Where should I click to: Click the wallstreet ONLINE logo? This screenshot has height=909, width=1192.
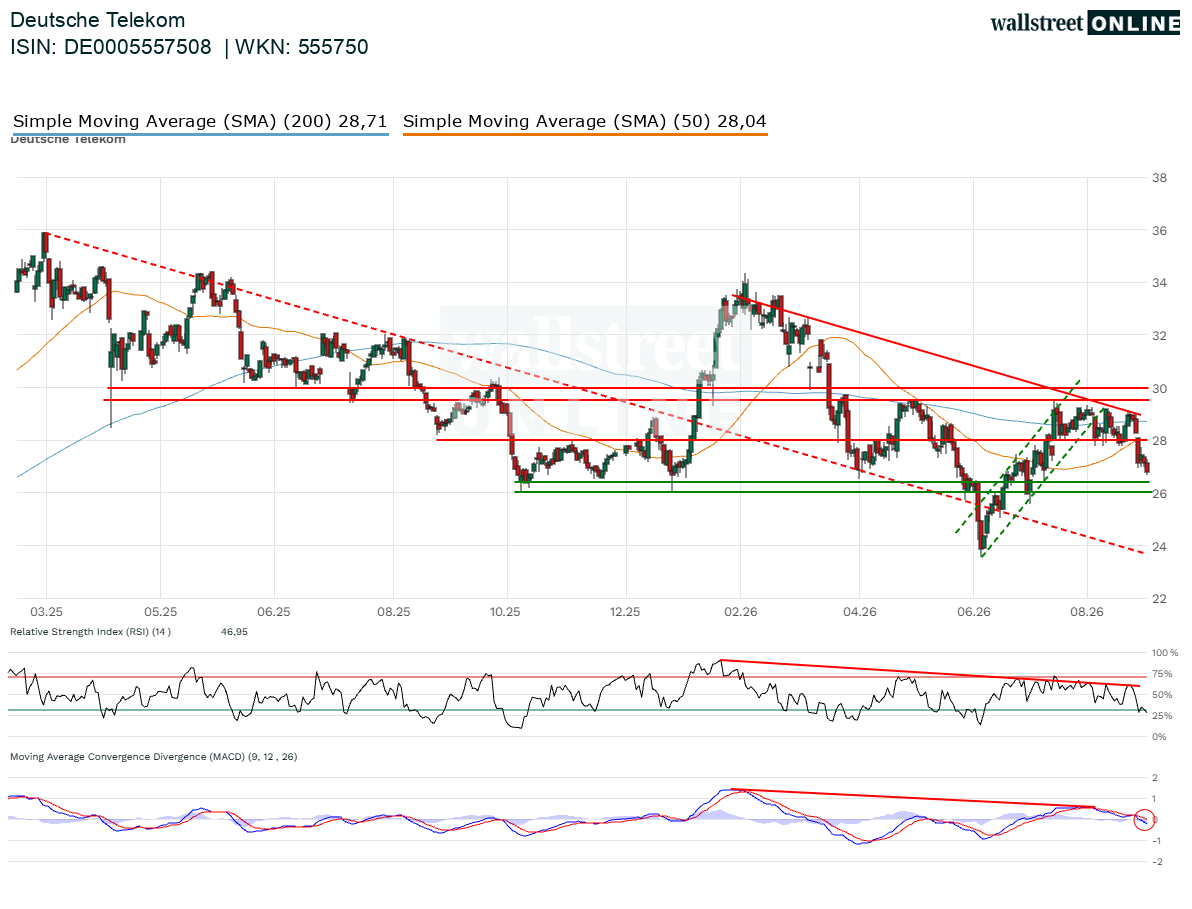pyautogui.click(x=1085, y=23)
